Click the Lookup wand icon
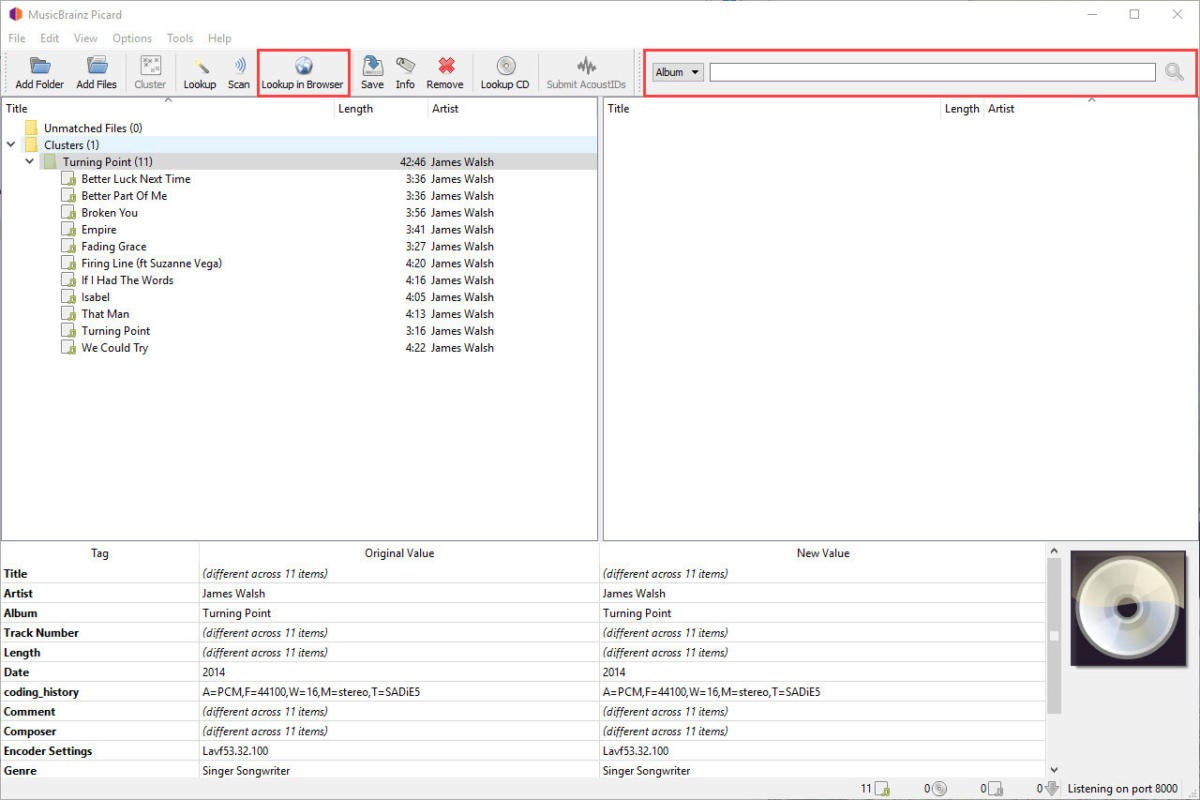 point(200,66)
